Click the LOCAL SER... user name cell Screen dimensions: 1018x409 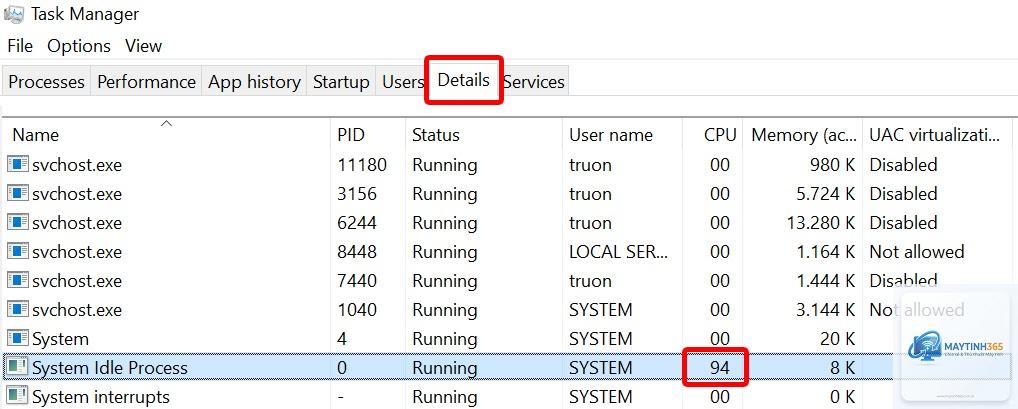(x=618, y=252)
